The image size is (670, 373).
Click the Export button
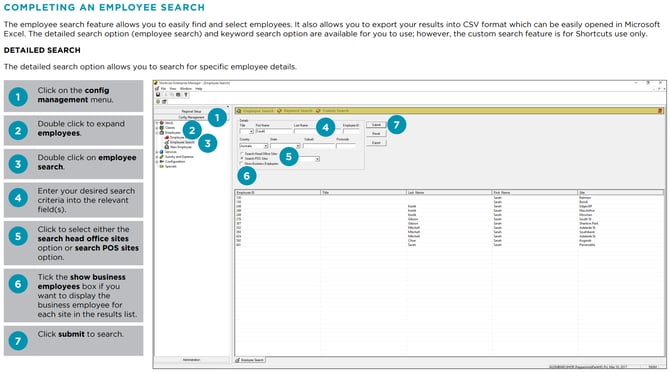(x=376, y=143)
